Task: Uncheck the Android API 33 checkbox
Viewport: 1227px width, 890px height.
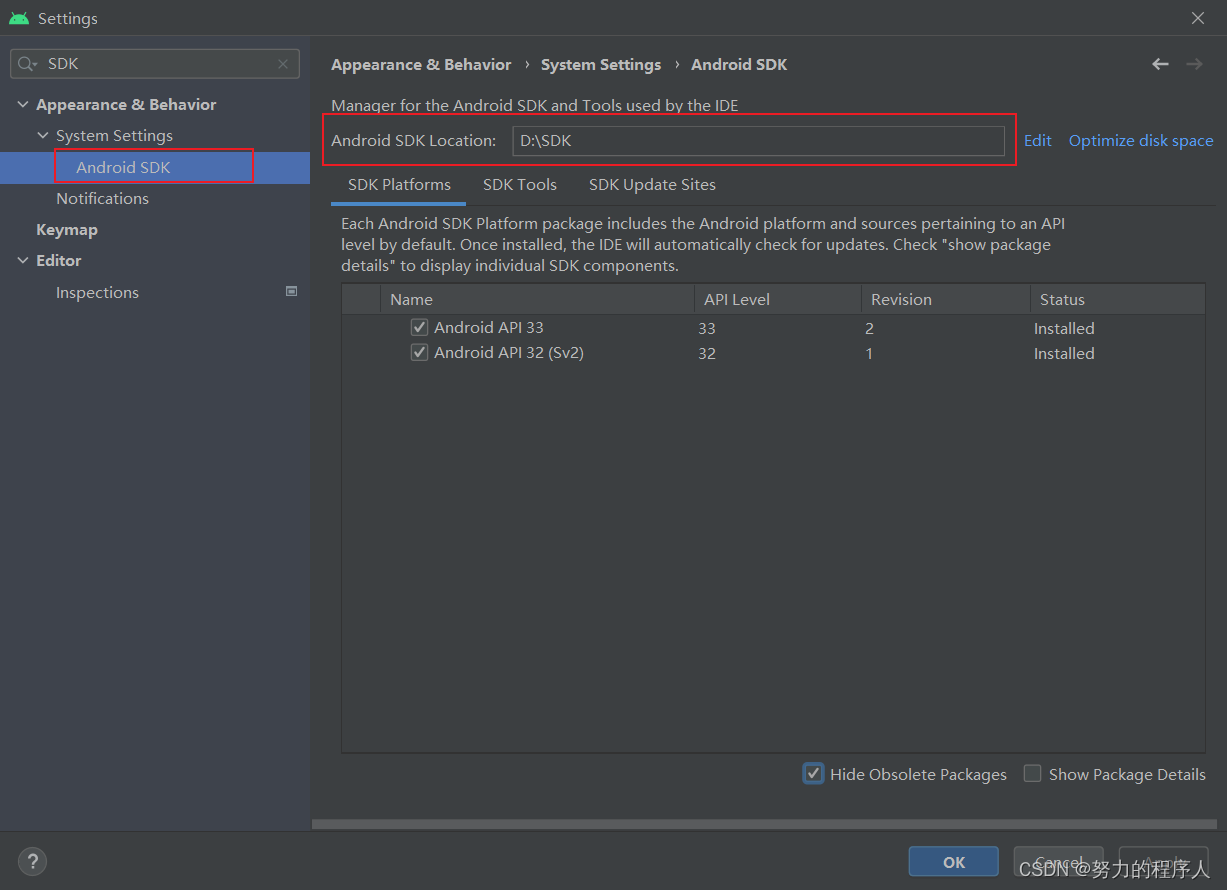Action: coord(420,327)
